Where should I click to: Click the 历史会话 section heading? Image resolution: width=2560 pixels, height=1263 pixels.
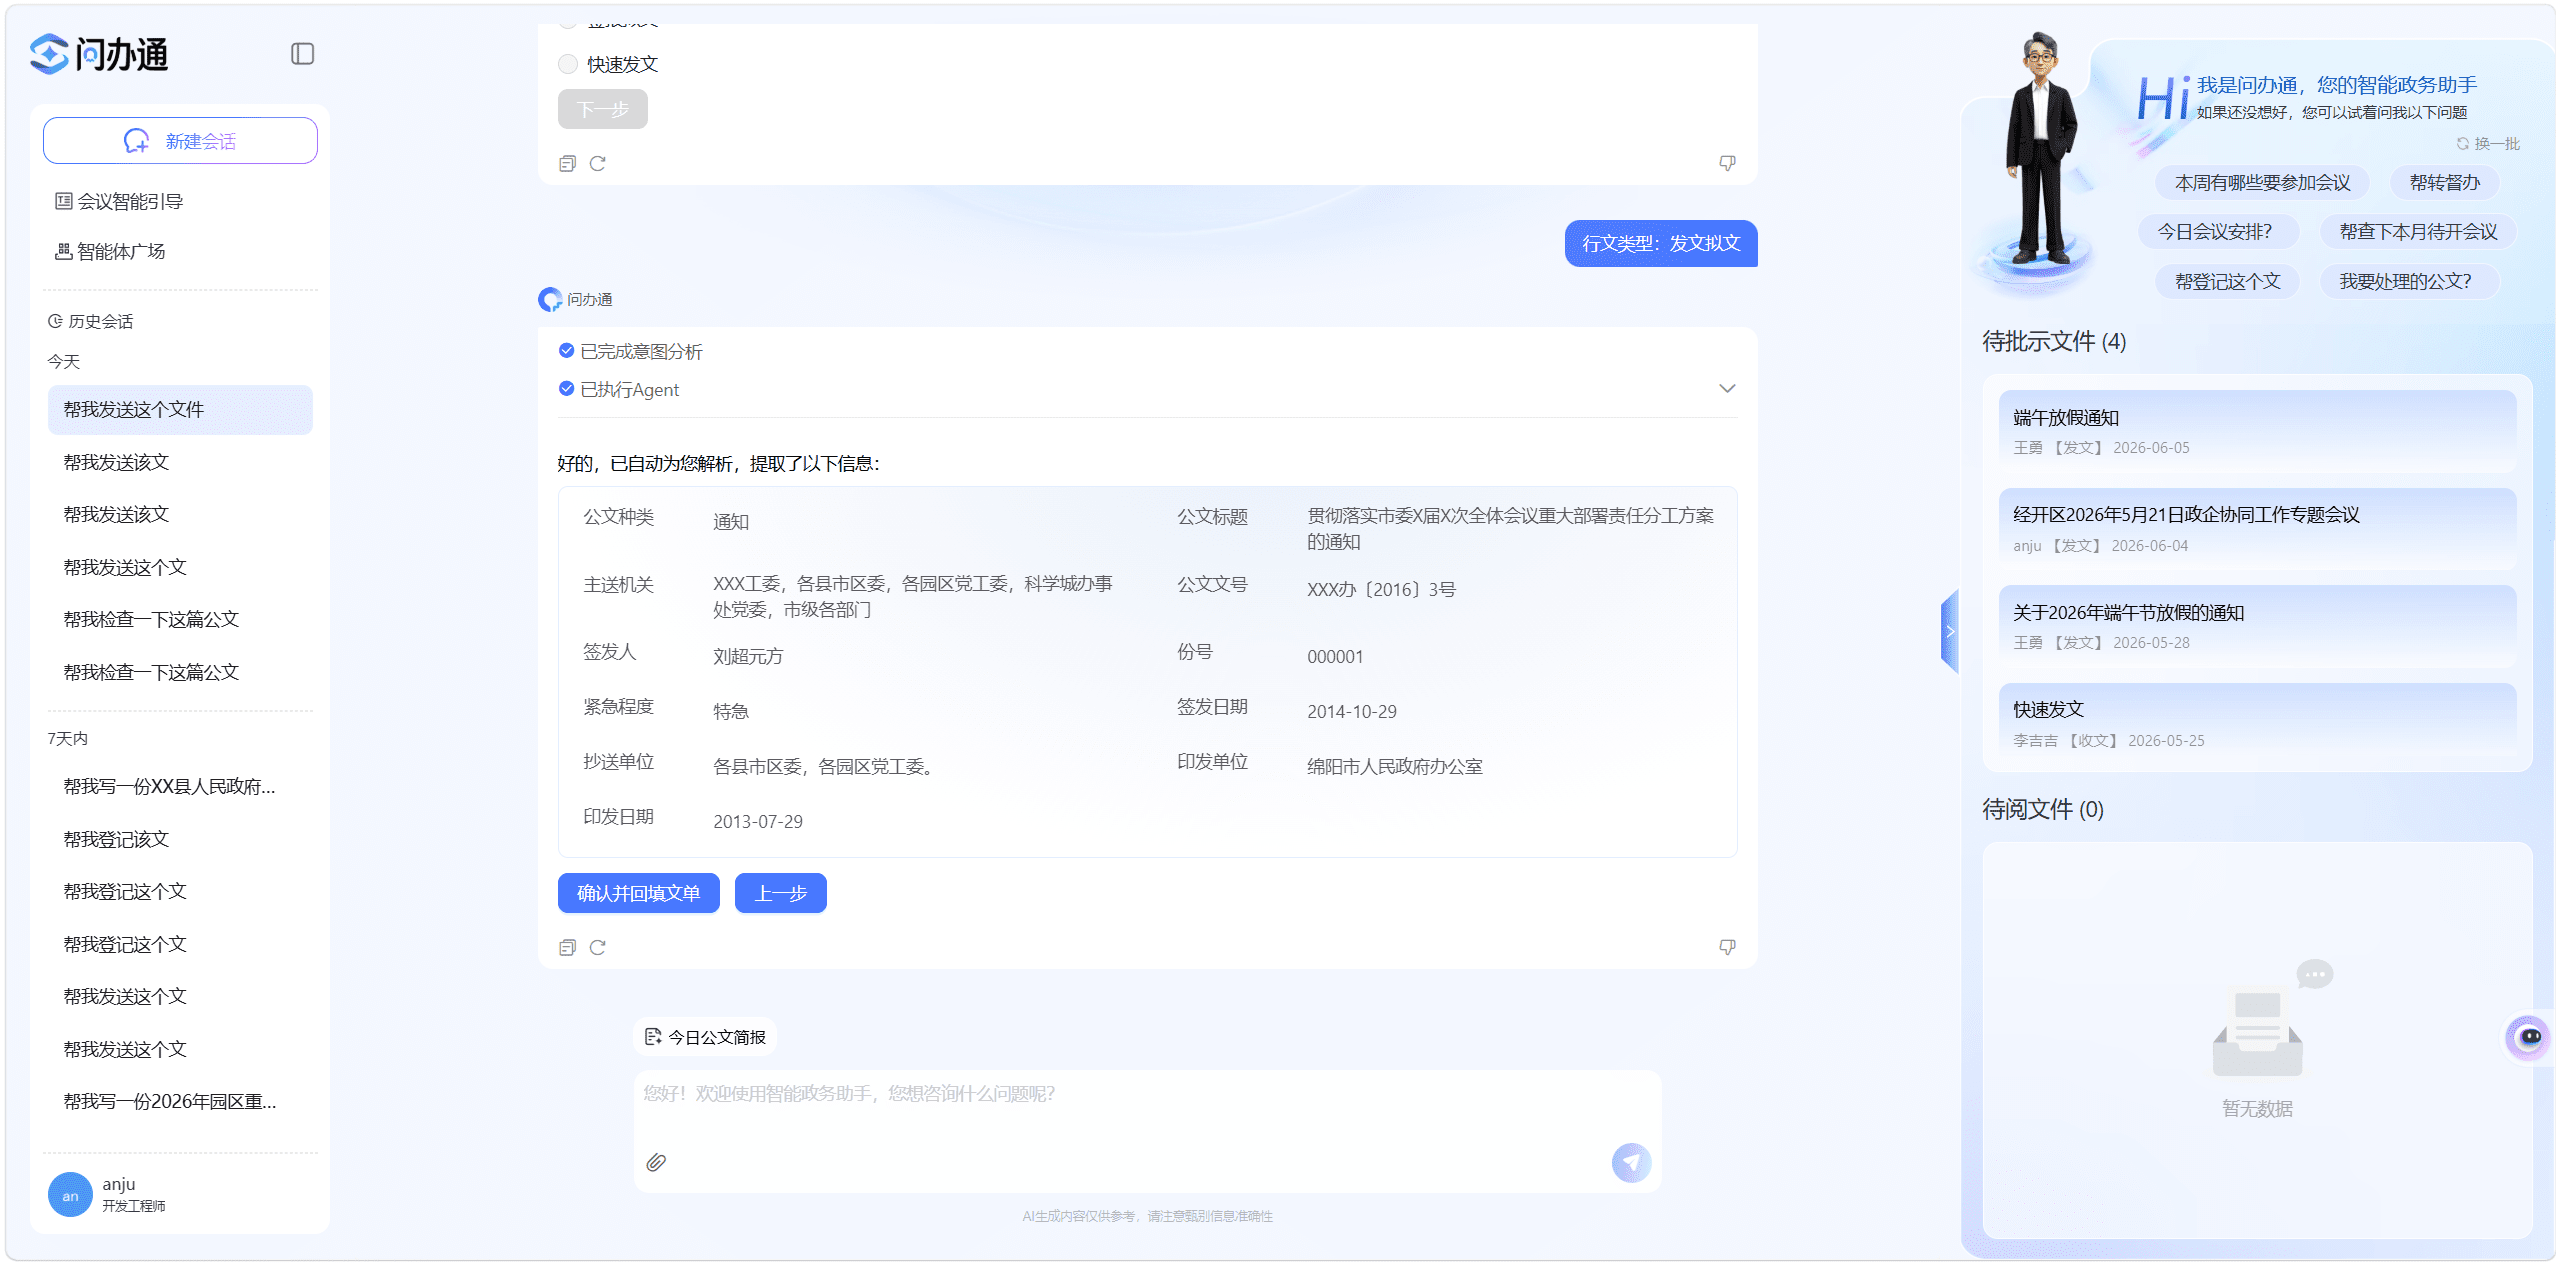click(90, 321)
